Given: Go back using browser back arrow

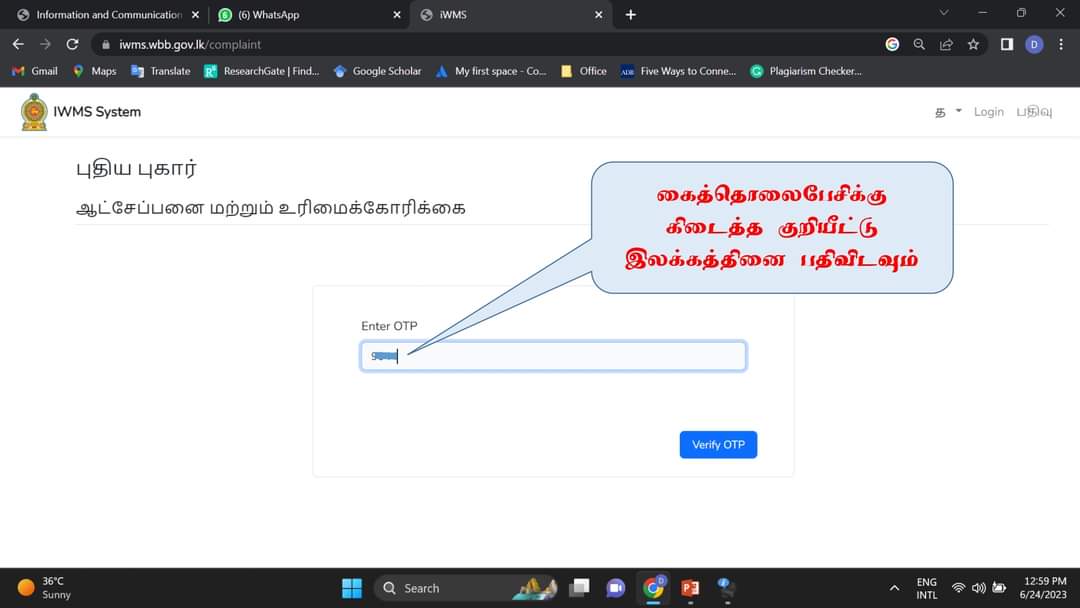Looking at the screenshot, I should [x=19, y=44].
